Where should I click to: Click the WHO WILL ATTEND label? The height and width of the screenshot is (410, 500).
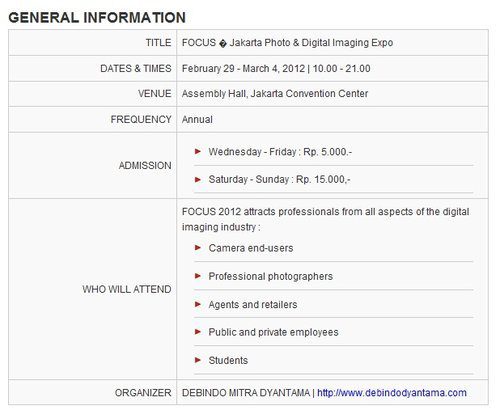[127, 289]
